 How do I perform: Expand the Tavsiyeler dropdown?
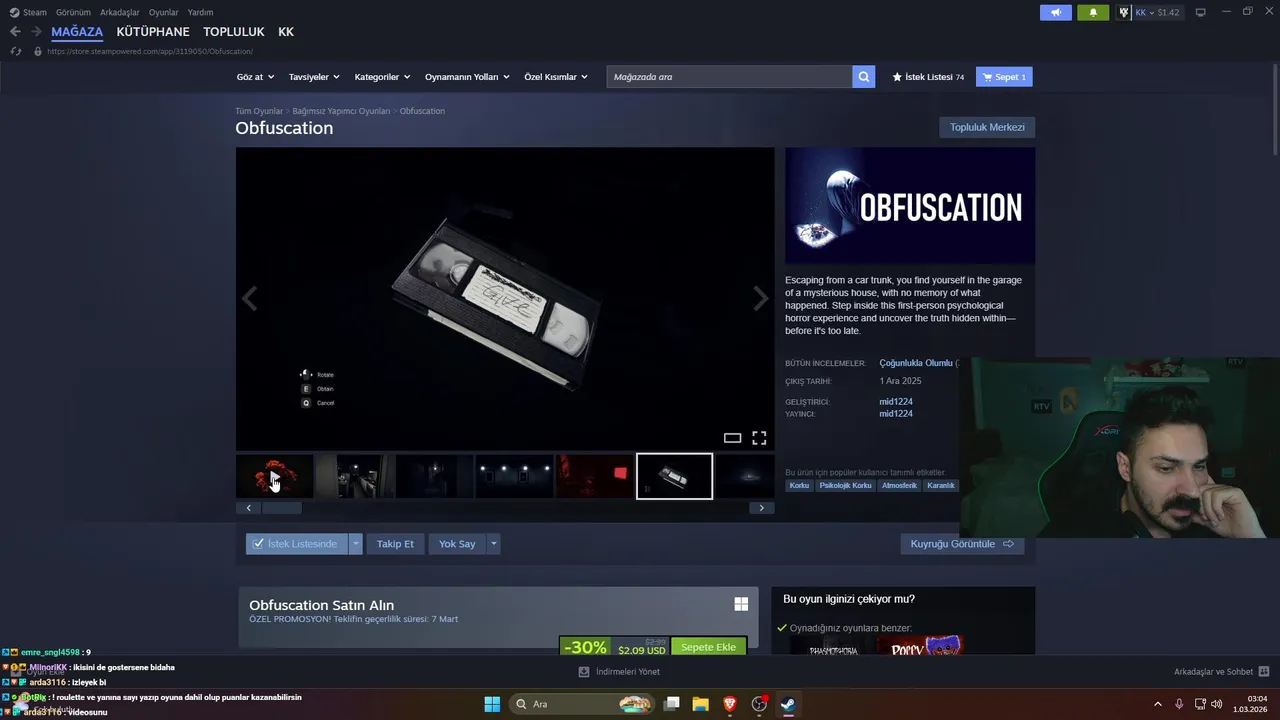(x=314, y=77)
